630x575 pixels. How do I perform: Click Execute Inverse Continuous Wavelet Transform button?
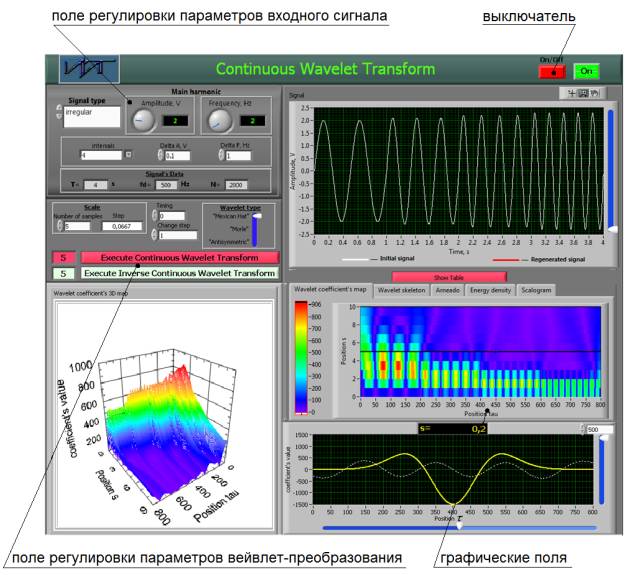point(179,272)
